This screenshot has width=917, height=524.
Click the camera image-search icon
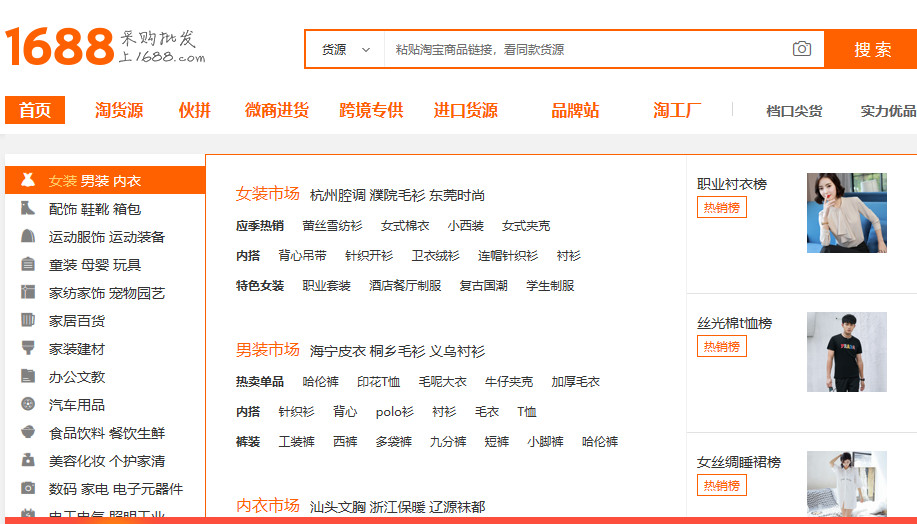(x=802, y=49)
